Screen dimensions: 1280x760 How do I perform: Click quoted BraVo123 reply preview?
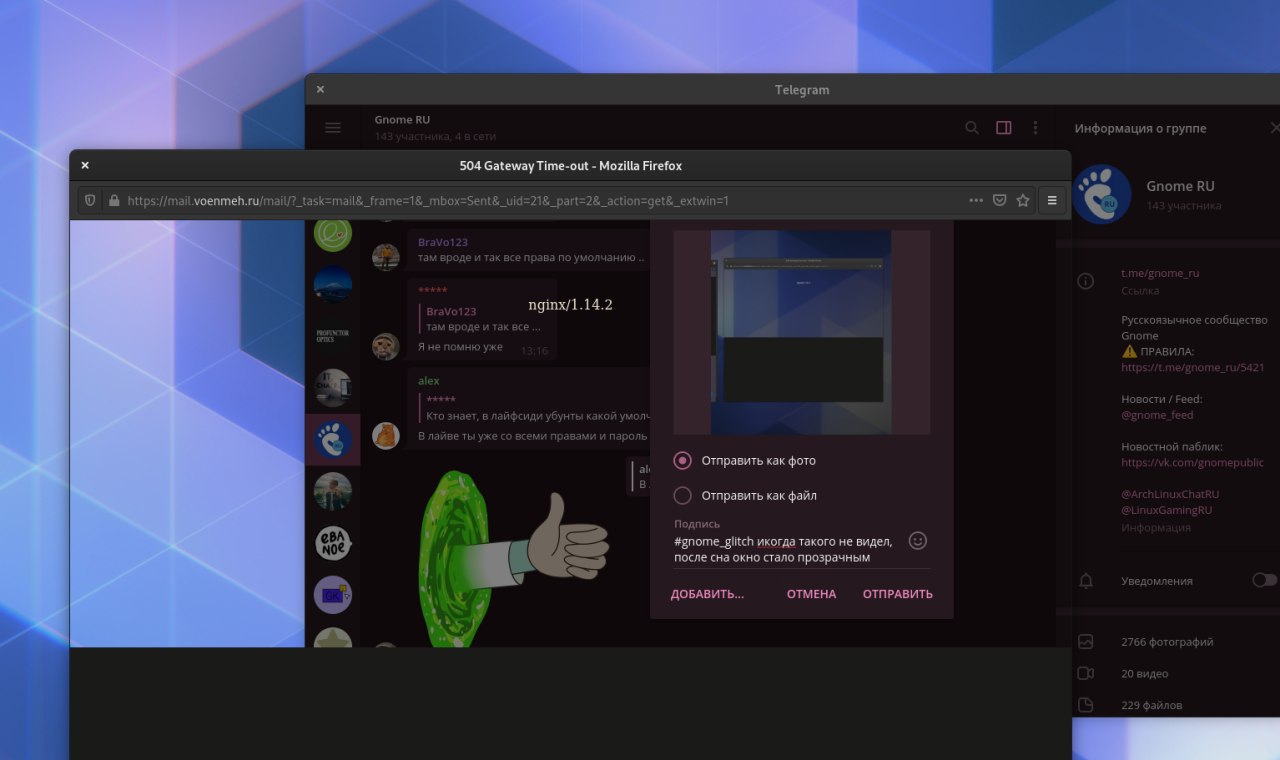[483, 319]
